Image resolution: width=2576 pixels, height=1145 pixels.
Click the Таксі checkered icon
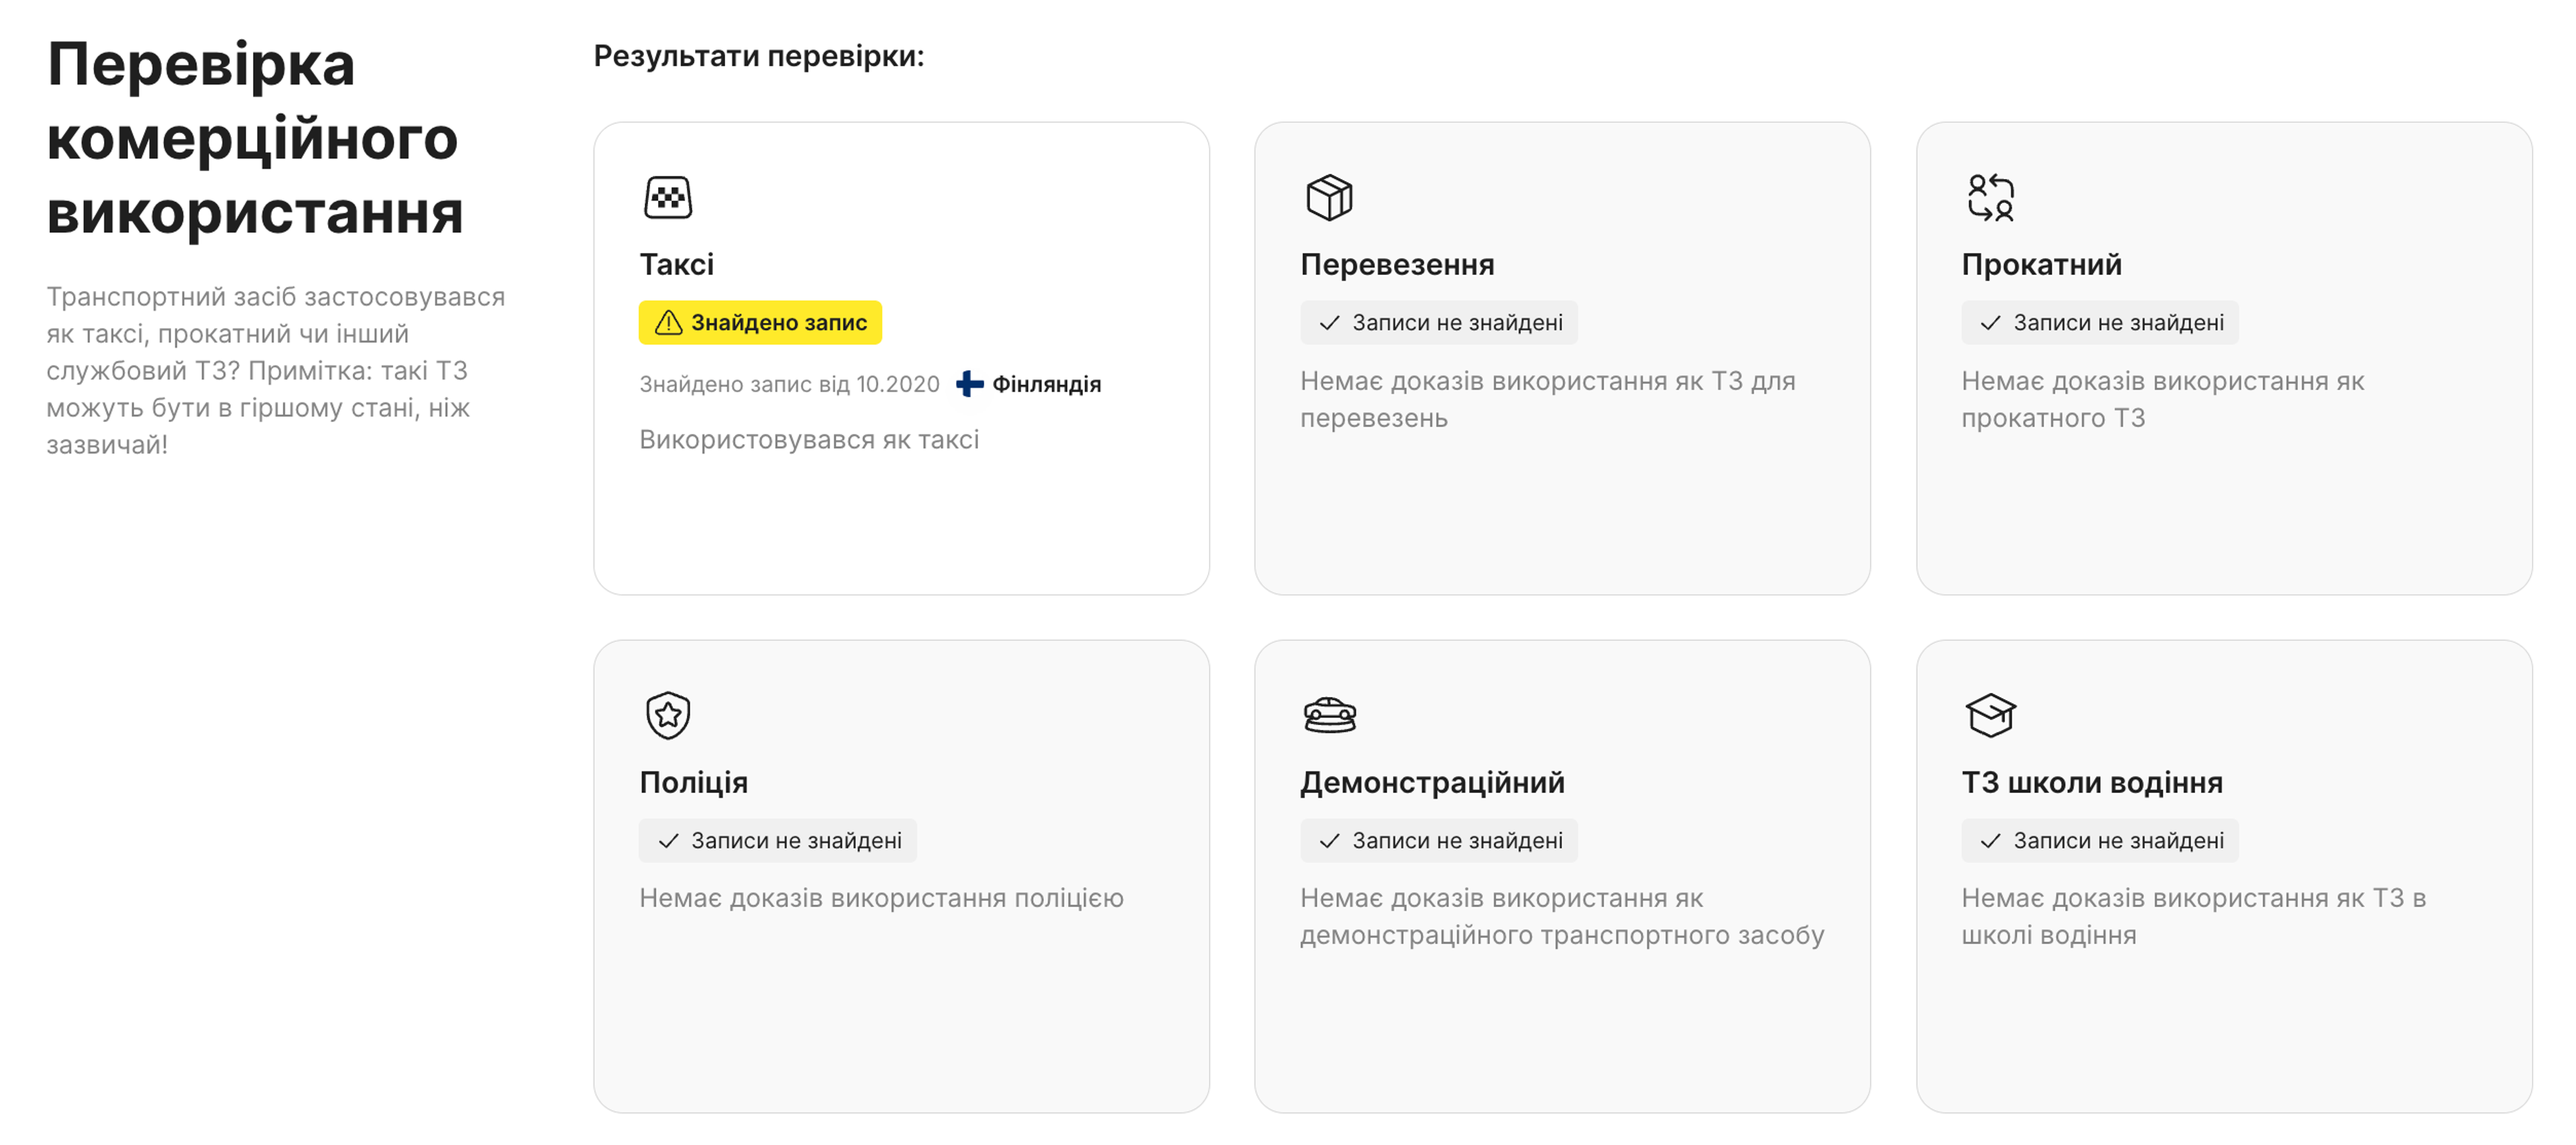point(668,198)
